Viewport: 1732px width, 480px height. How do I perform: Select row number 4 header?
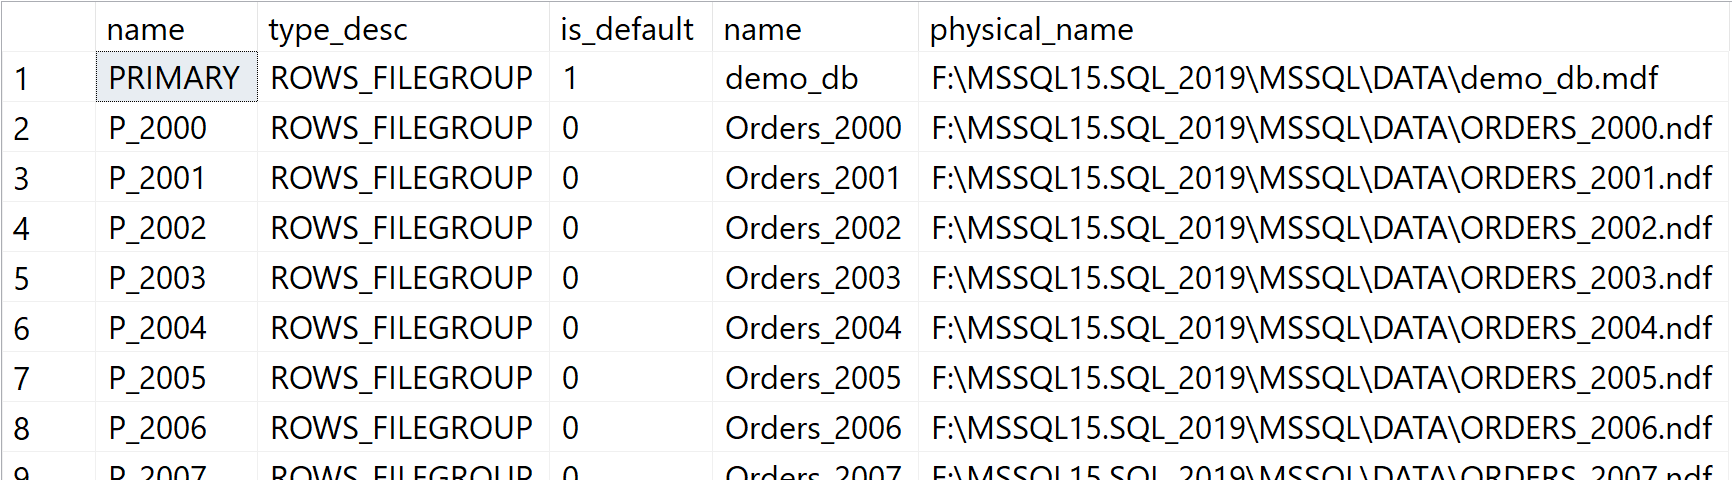pyautogui.click(x=48, y=227)
